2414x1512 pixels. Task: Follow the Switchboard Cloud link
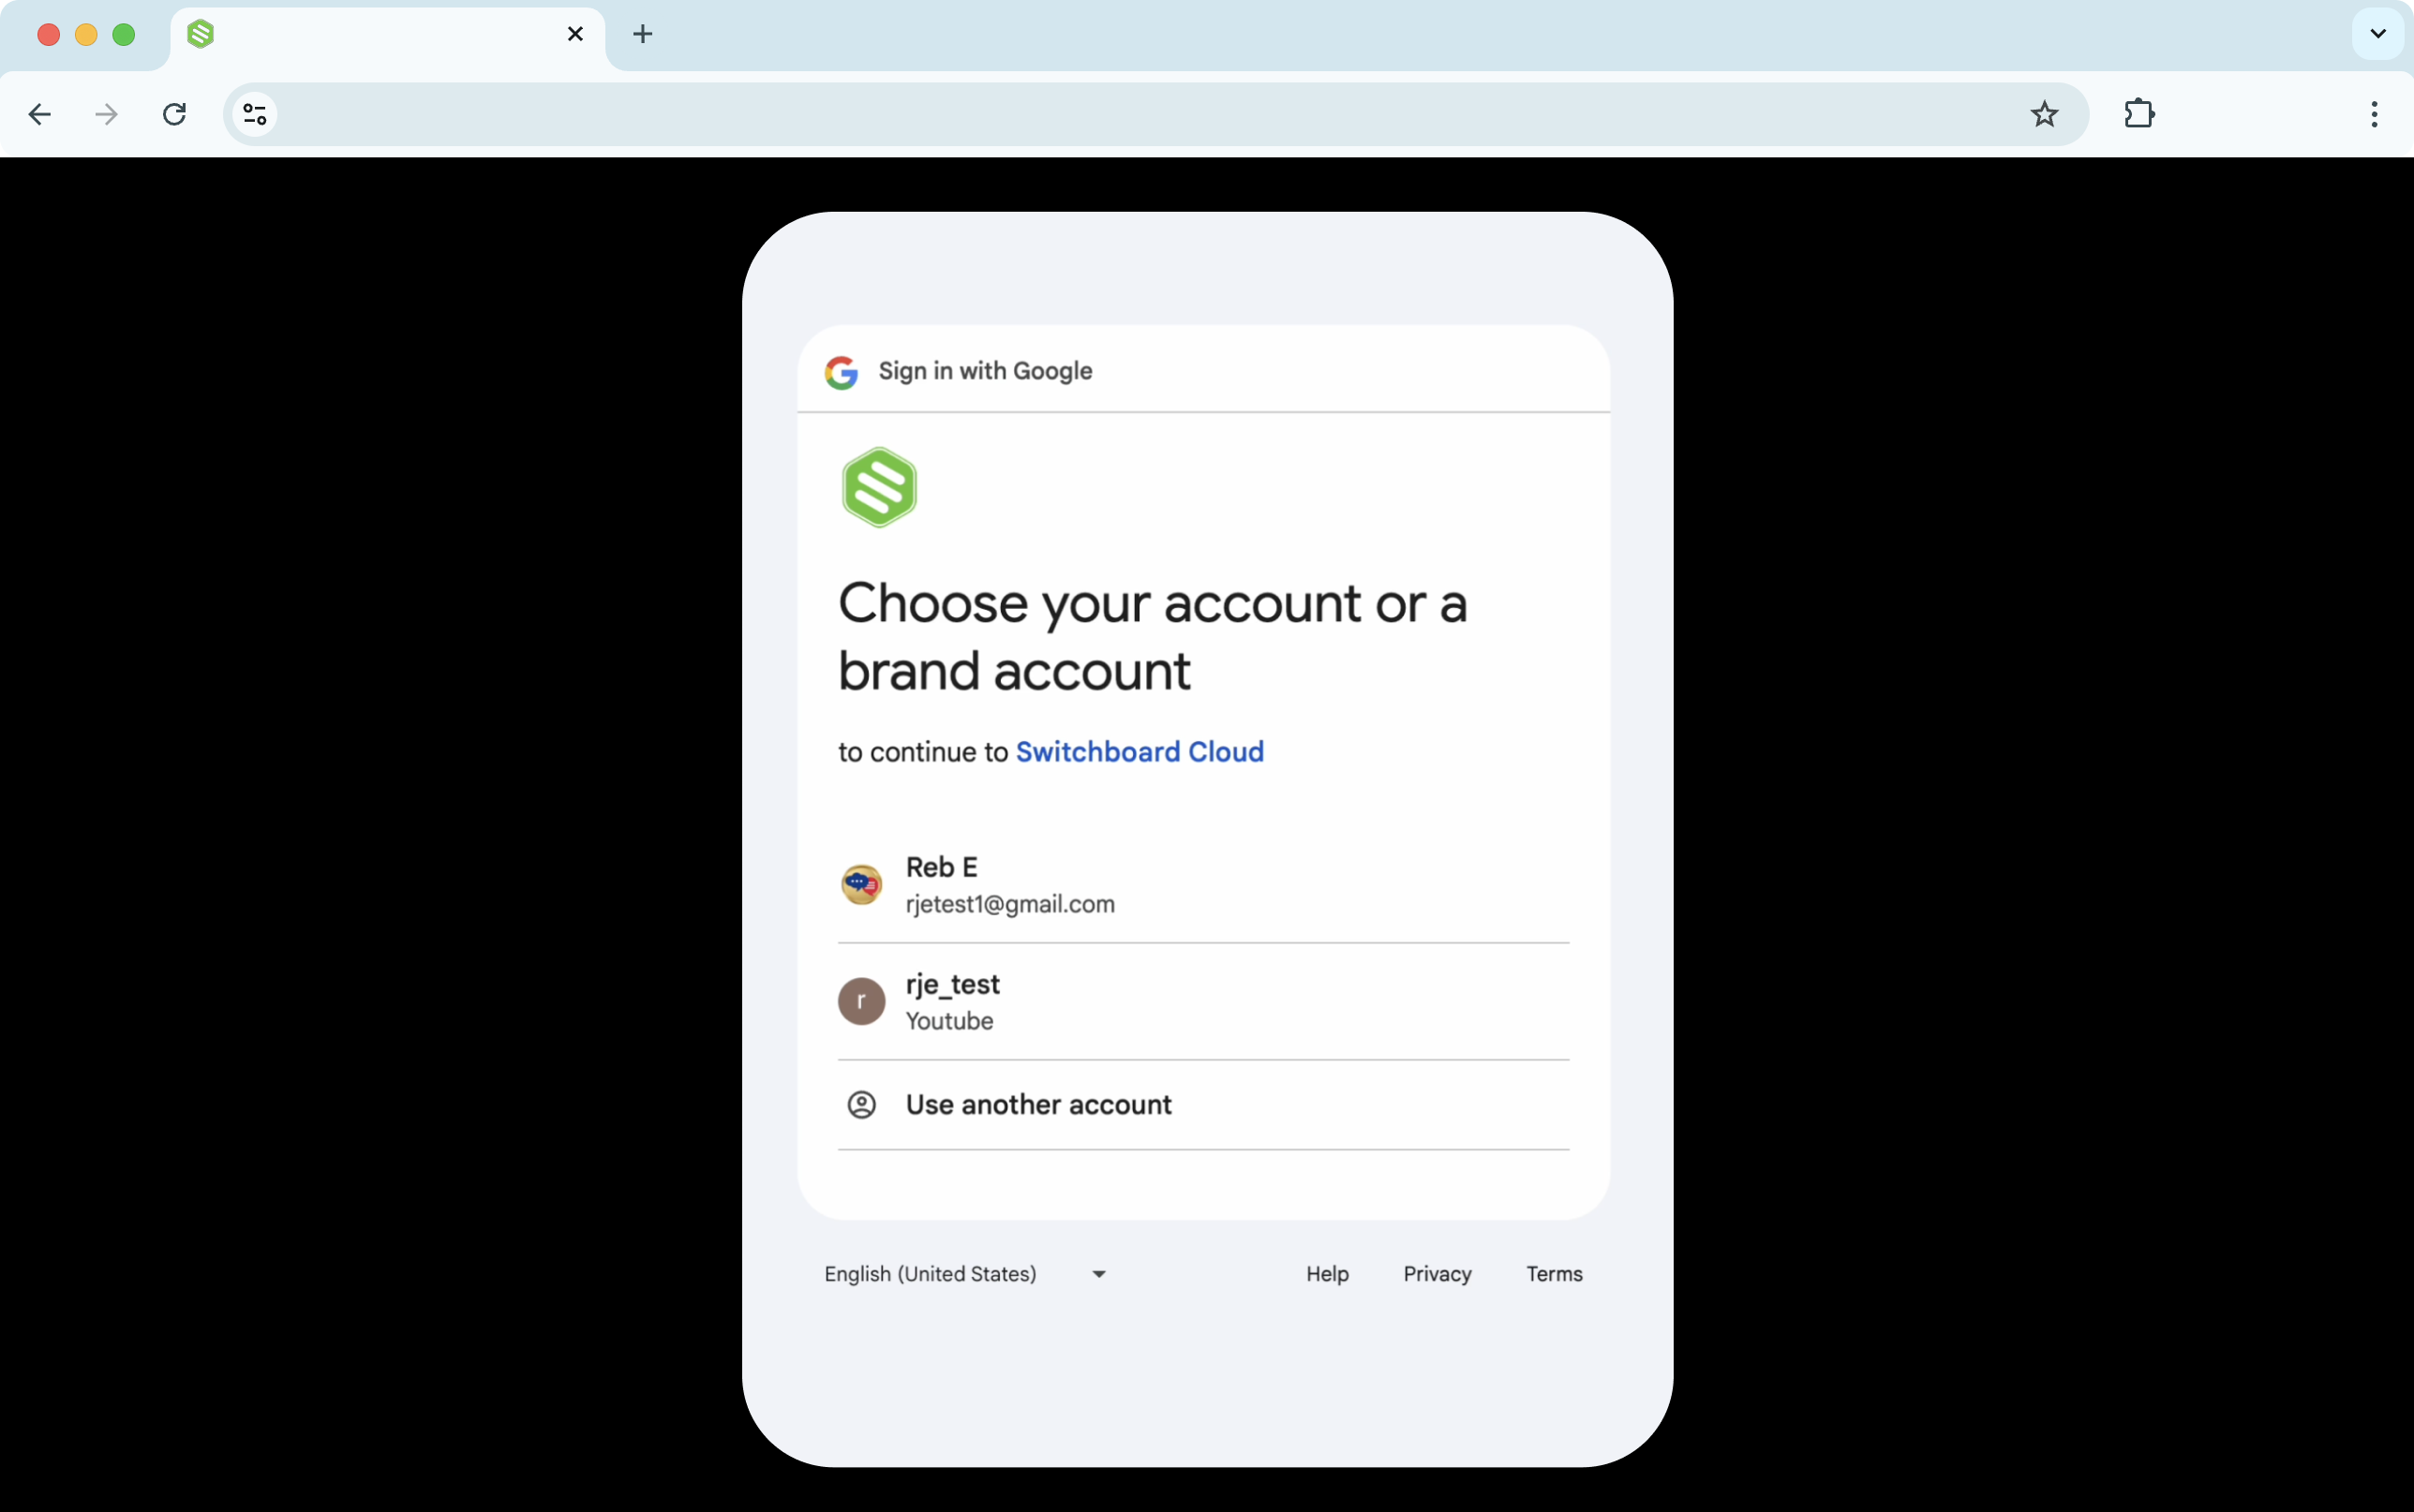coord(1140,752)
